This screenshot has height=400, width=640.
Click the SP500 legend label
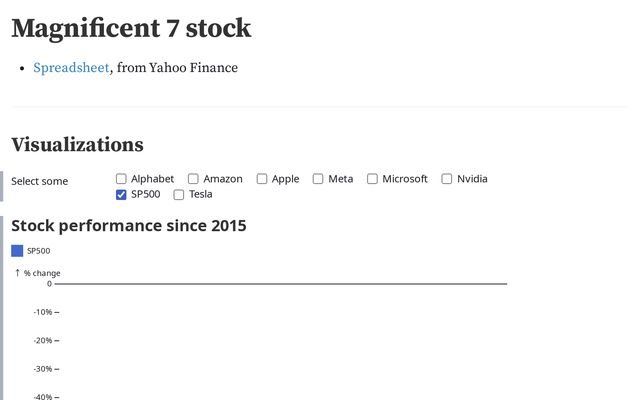click(39, 251)
